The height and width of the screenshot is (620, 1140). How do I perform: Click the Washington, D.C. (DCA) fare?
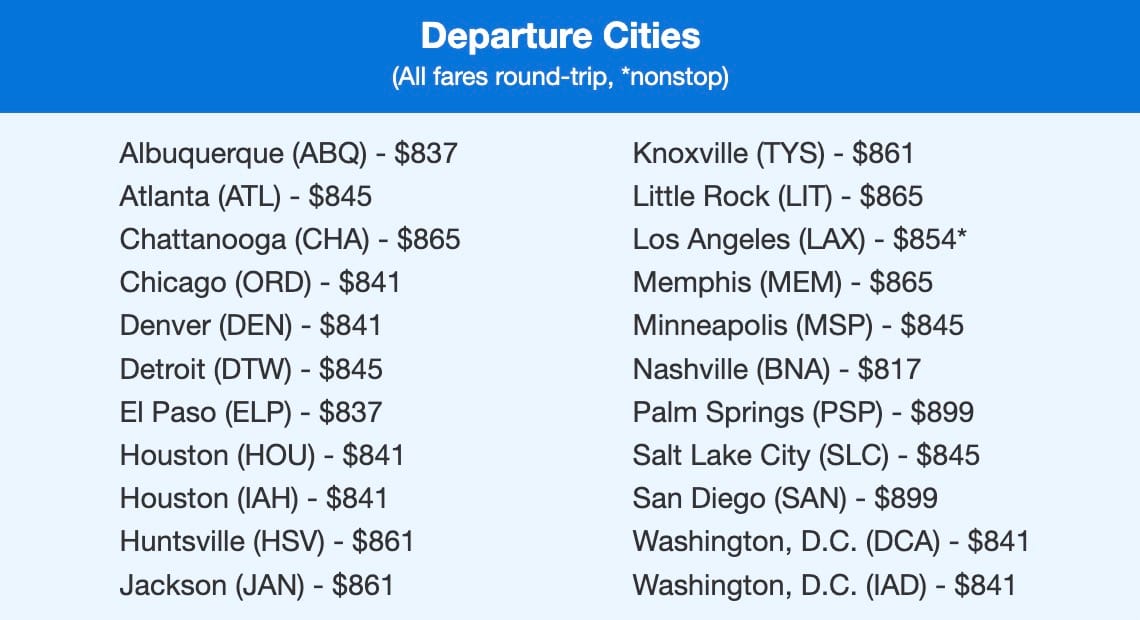[x=831, y=542]
